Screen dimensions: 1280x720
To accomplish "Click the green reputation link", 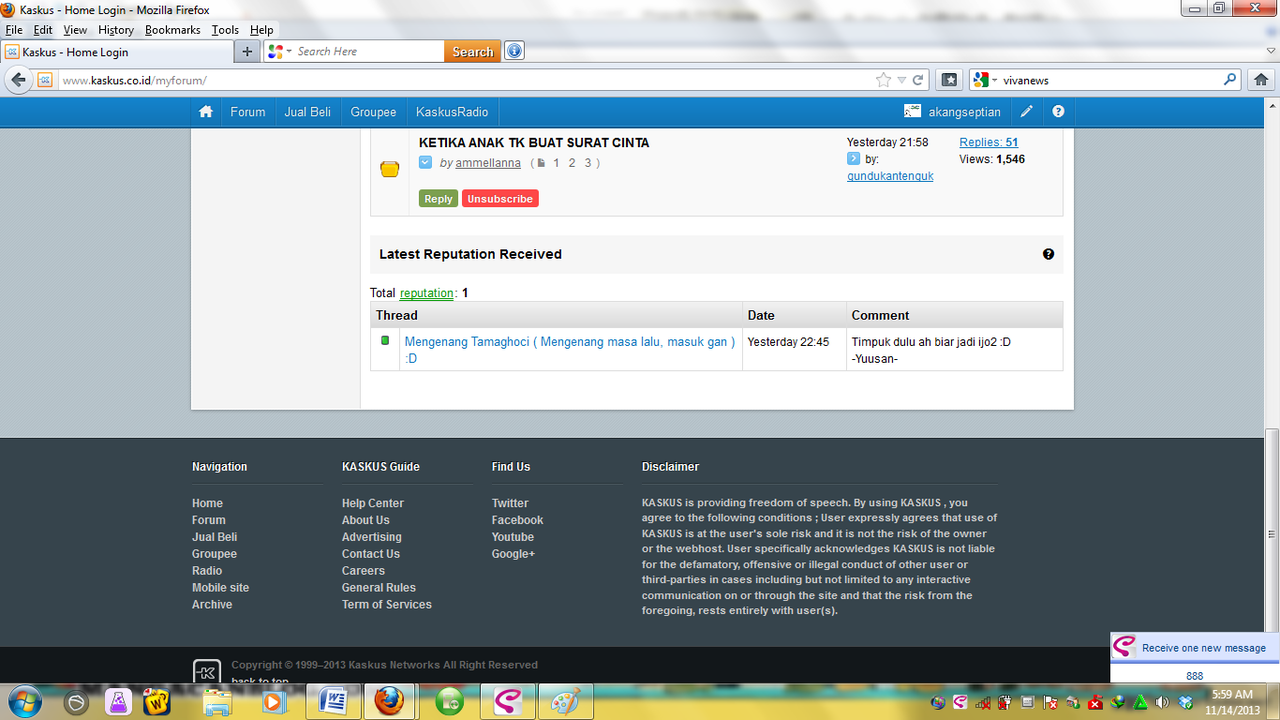I will 427,293.
